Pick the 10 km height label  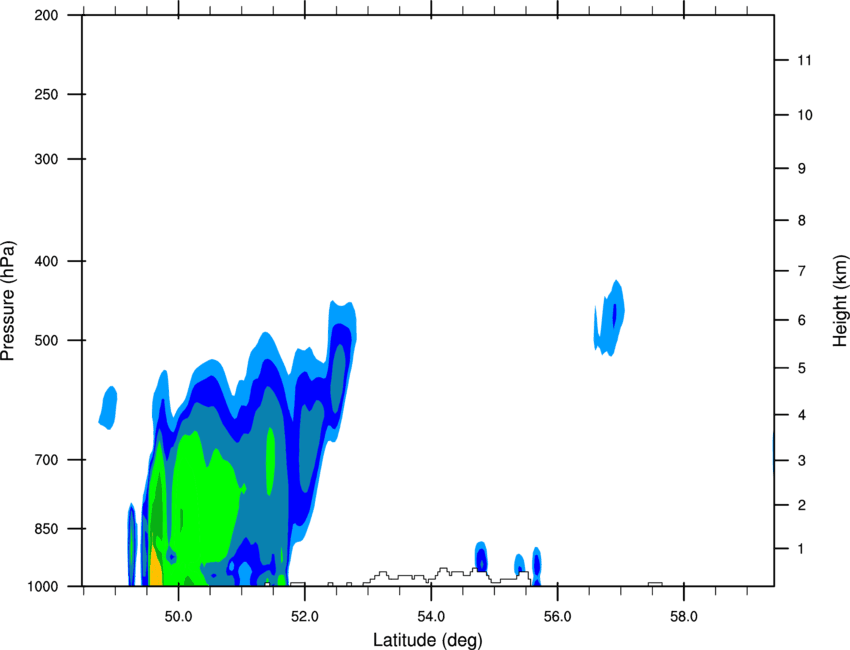[x=804, y=115]
